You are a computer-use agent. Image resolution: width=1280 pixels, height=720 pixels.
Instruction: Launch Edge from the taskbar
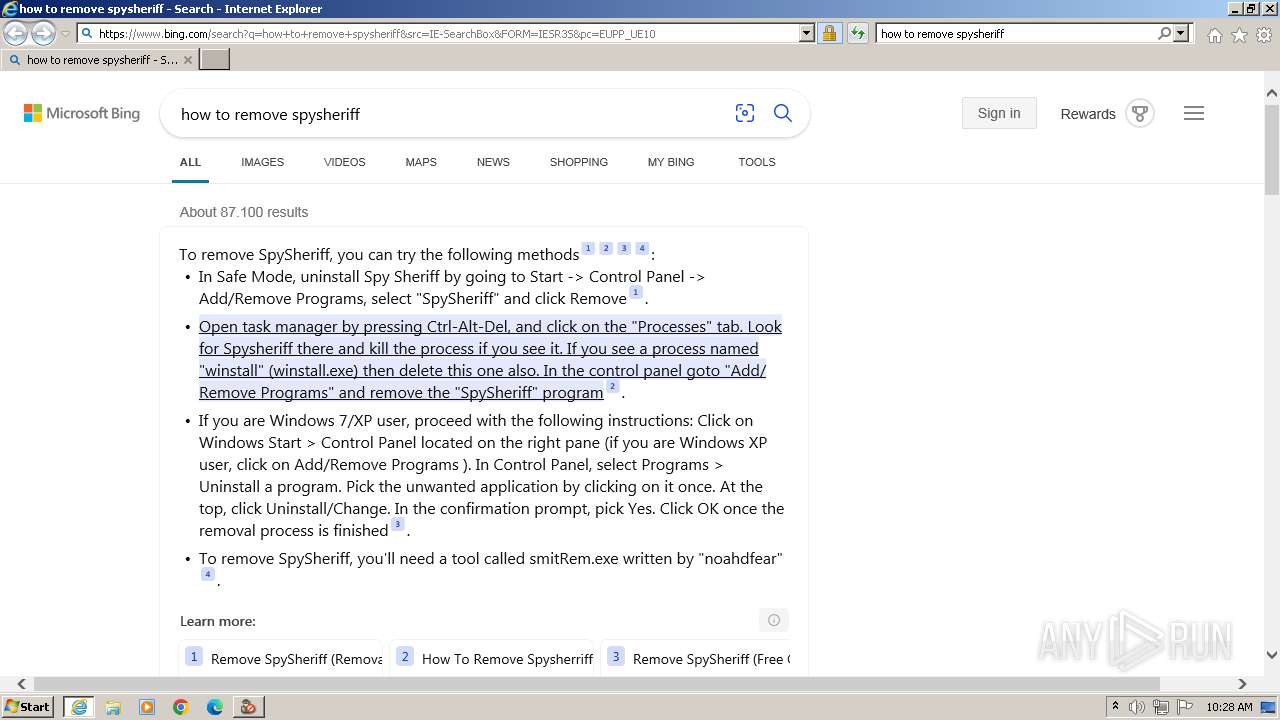(215, 707)
